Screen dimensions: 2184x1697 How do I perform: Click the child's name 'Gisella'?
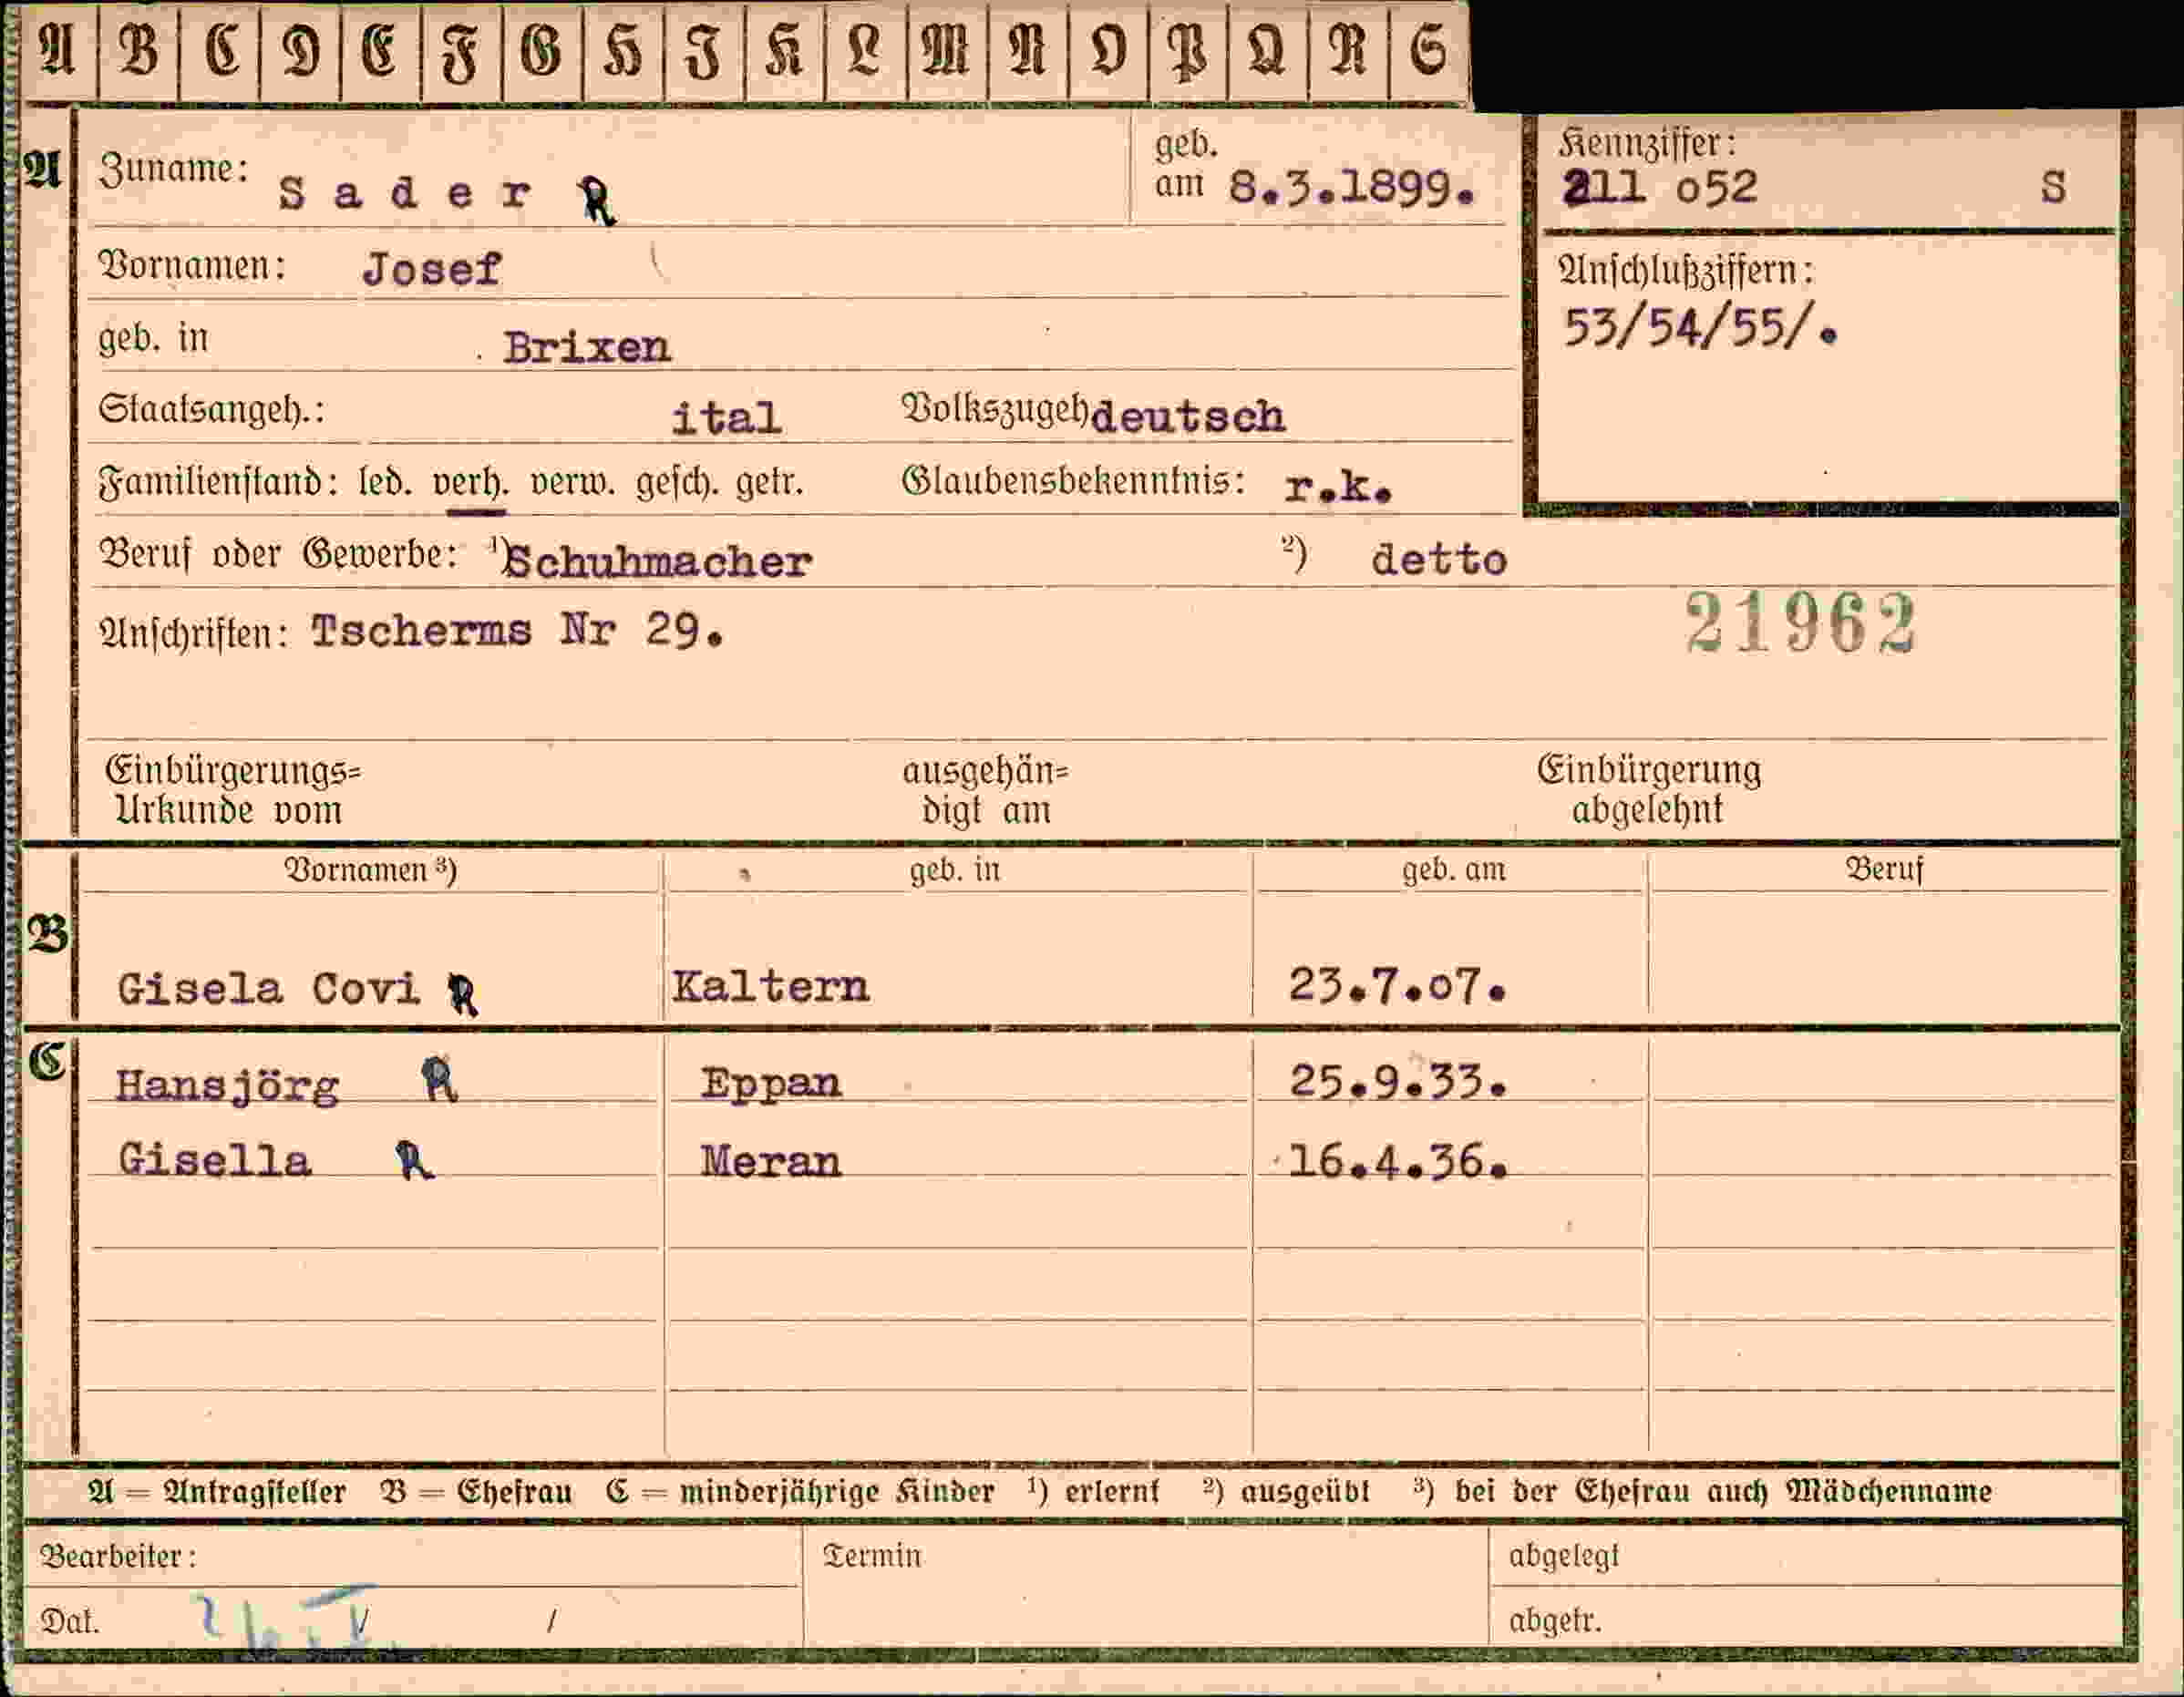tap(214, 1161)
